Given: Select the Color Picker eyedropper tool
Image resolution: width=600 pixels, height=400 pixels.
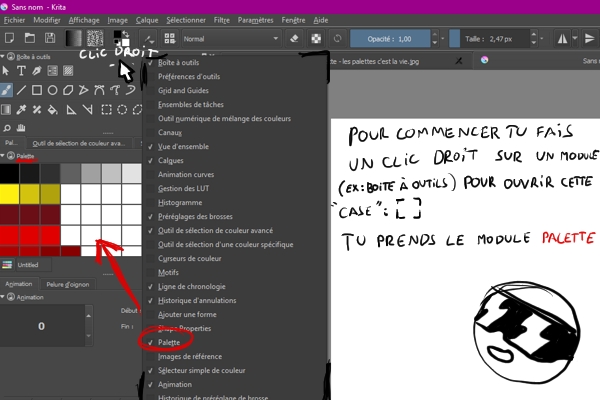Looking at the screenshot, I should pos(21,110).
